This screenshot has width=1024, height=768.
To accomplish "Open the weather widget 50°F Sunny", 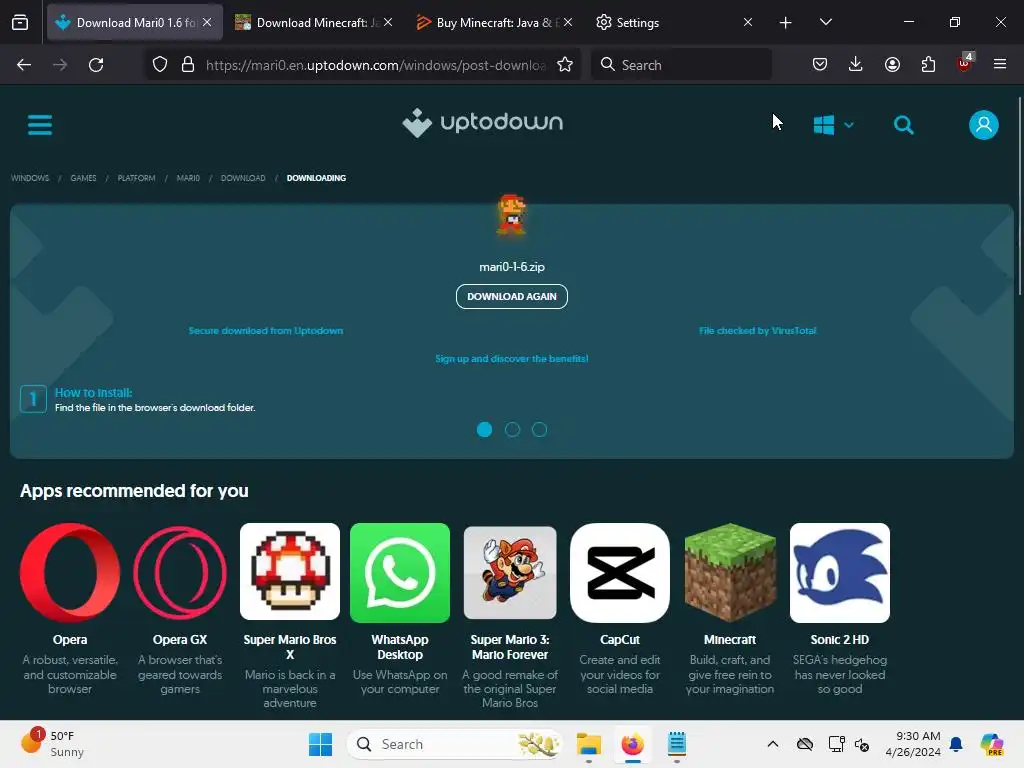I will pyautogui.click(x=54, y=744).
